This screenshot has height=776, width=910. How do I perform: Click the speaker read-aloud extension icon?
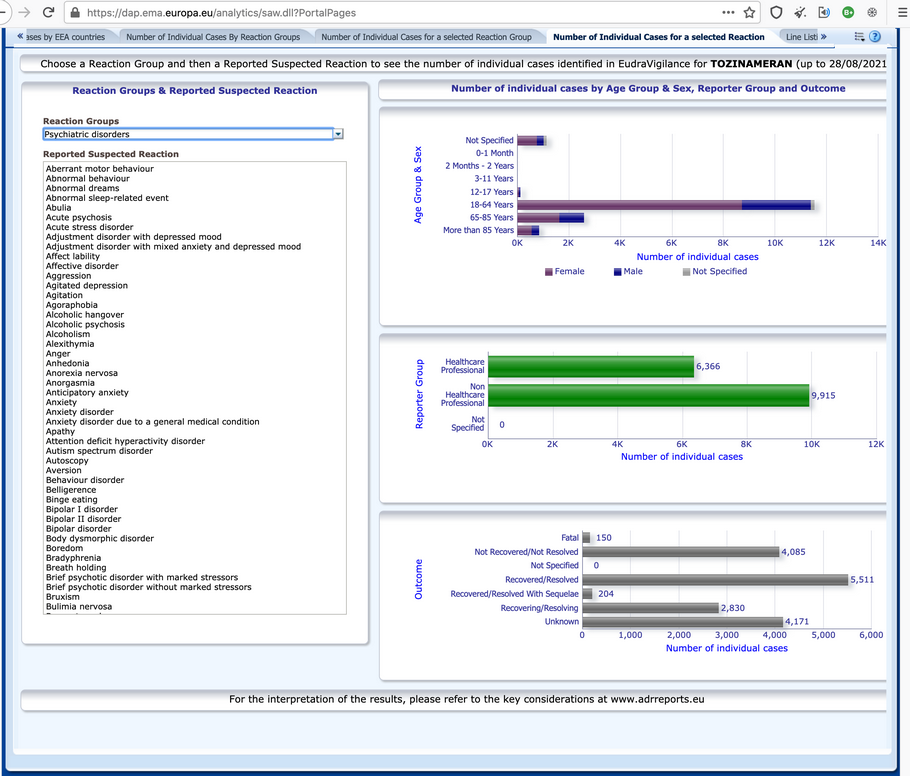(x=824, y=12)
